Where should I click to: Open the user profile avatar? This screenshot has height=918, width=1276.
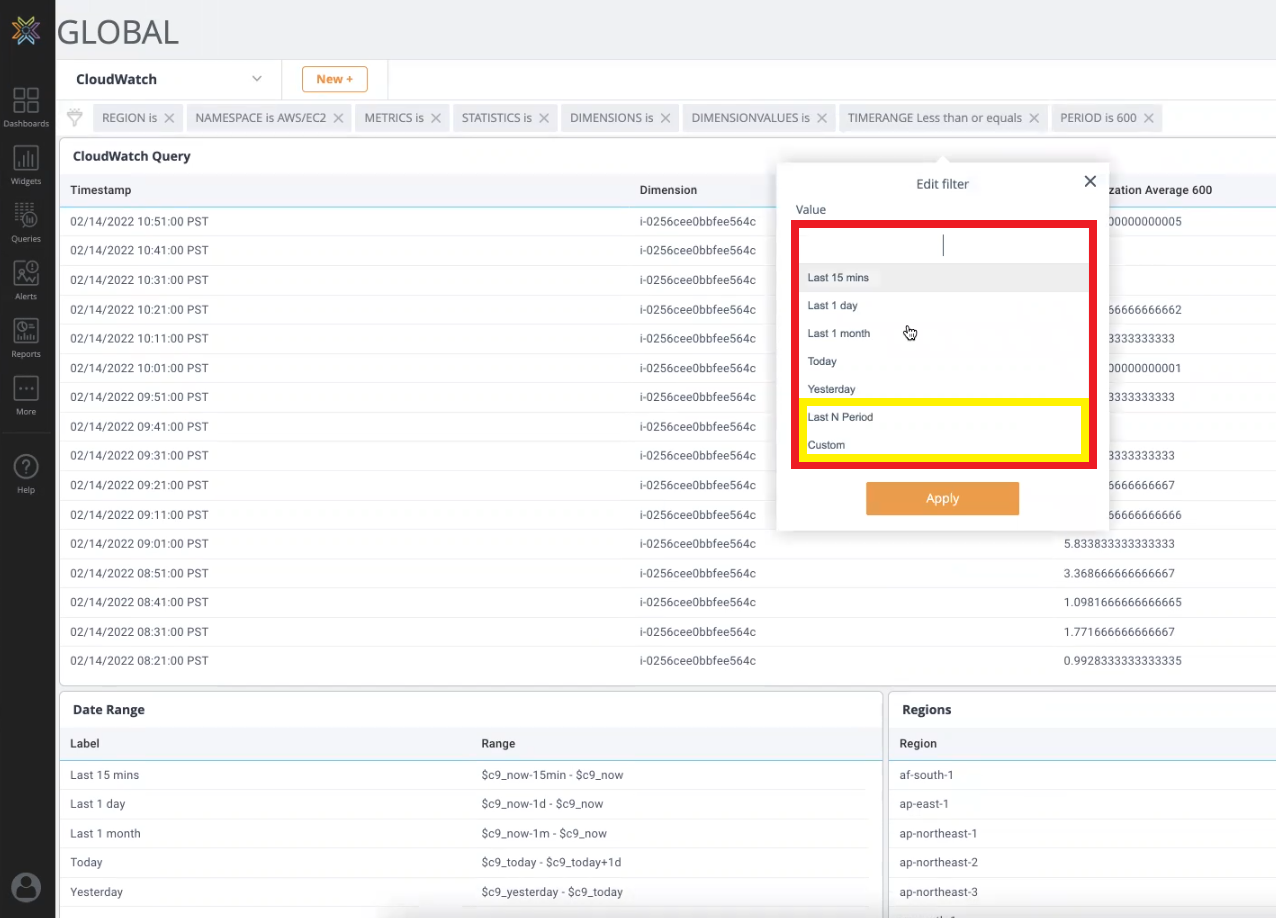[x=26, y=886]
